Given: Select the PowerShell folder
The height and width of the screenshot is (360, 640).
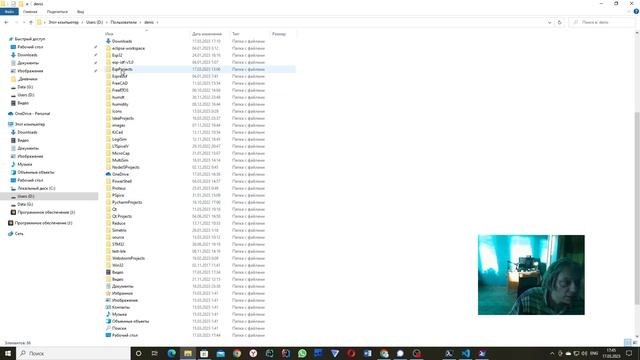Looking at the screenshot, I should (122, 181).
